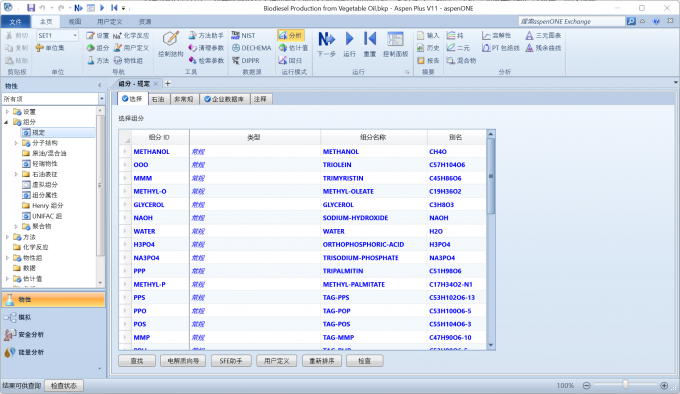Open the Ternary Diagram (三元图表) tool
Viewport: 680px width, 394px height.
coord(543,36)
